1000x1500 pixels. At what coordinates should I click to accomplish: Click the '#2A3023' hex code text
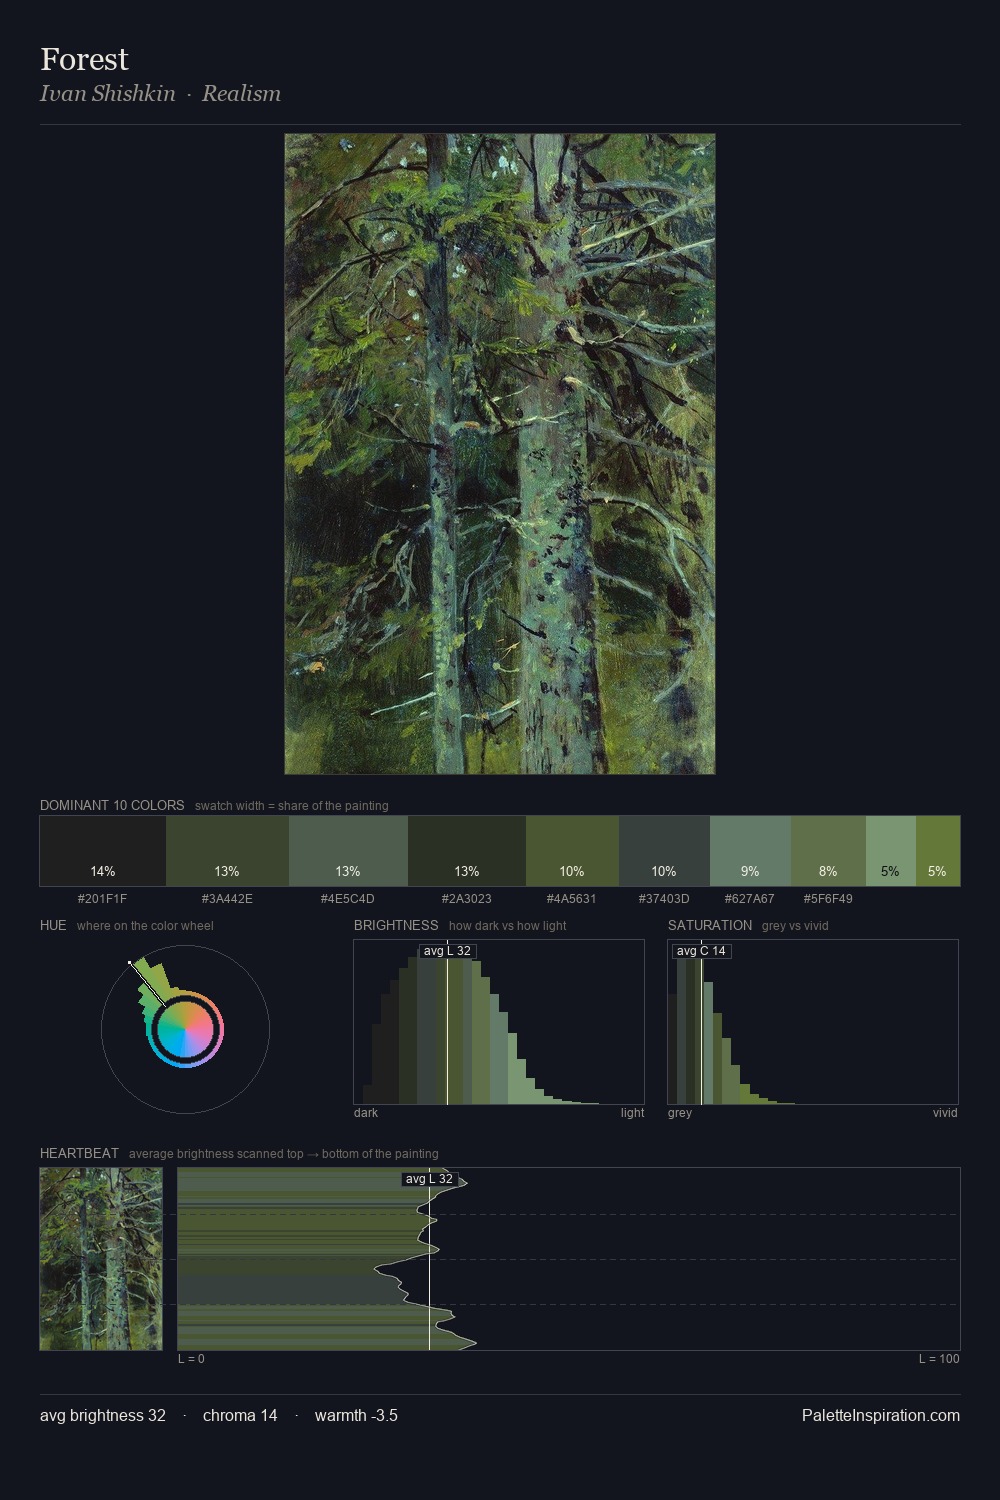point(467,899)
